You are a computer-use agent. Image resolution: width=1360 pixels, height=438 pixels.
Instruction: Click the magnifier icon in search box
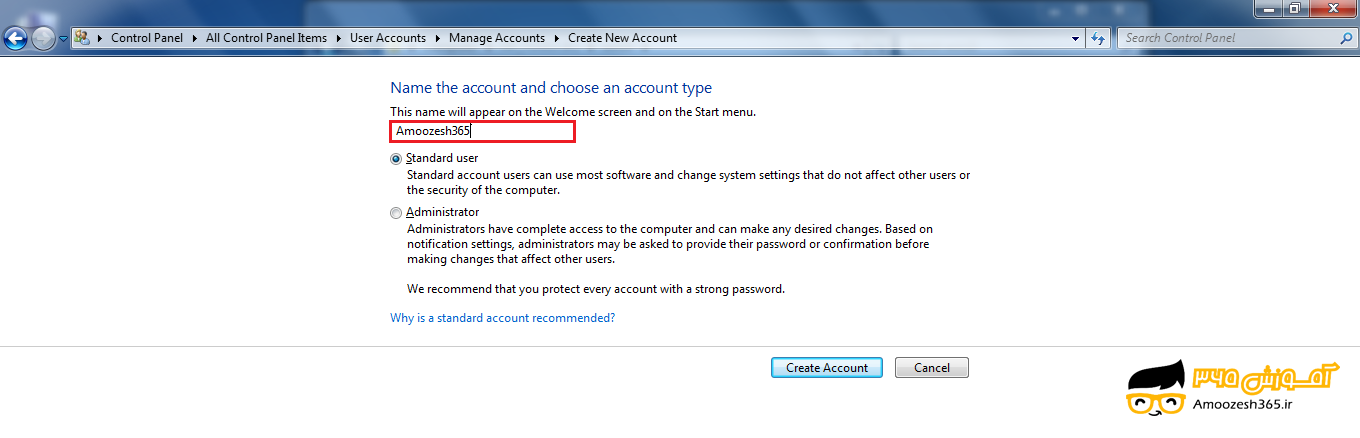pyautogui.click(x=1346, y=38)
